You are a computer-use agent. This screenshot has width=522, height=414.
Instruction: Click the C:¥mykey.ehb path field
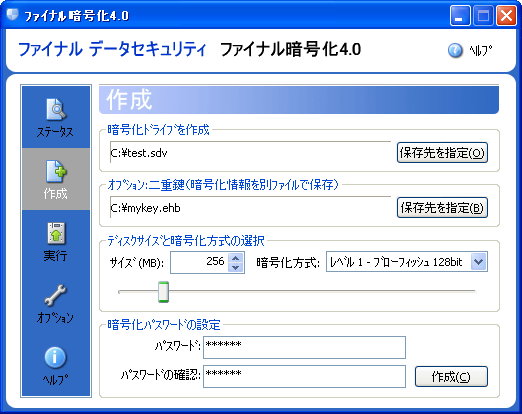[250, 207]
